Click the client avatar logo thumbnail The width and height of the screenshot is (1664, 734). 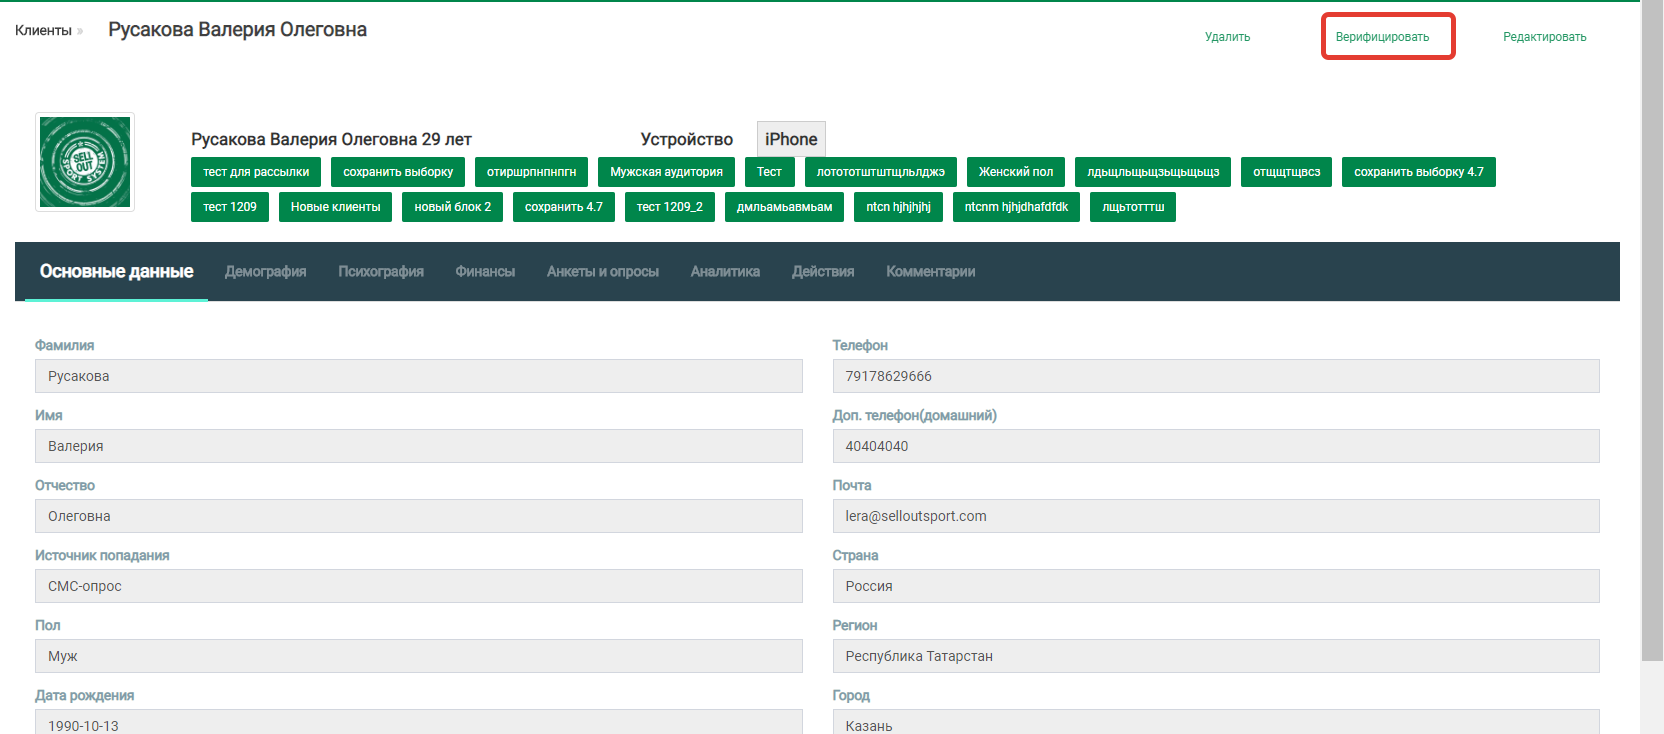(85, 162)
